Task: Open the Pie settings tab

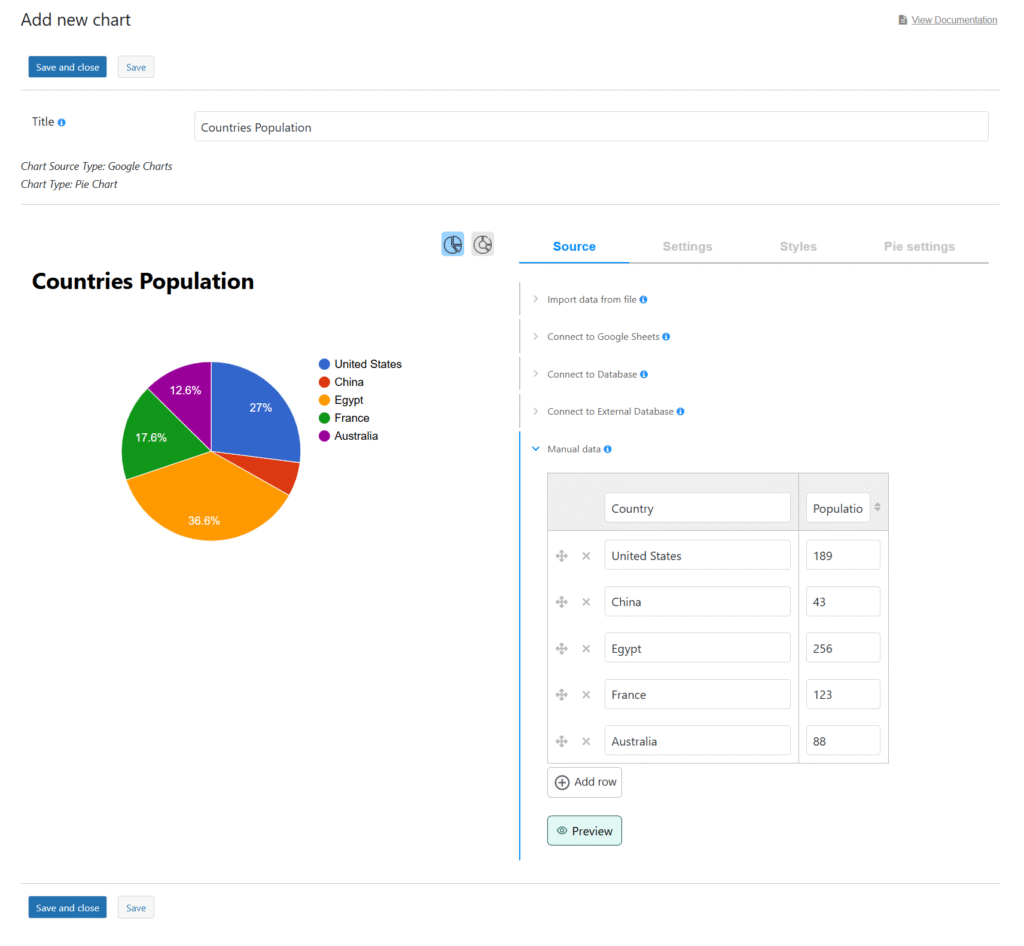Action: point(919,246)
